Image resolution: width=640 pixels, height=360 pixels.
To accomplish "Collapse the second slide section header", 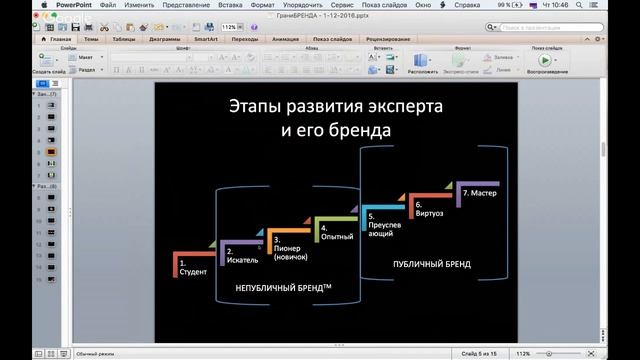I will tap(34, 186).
